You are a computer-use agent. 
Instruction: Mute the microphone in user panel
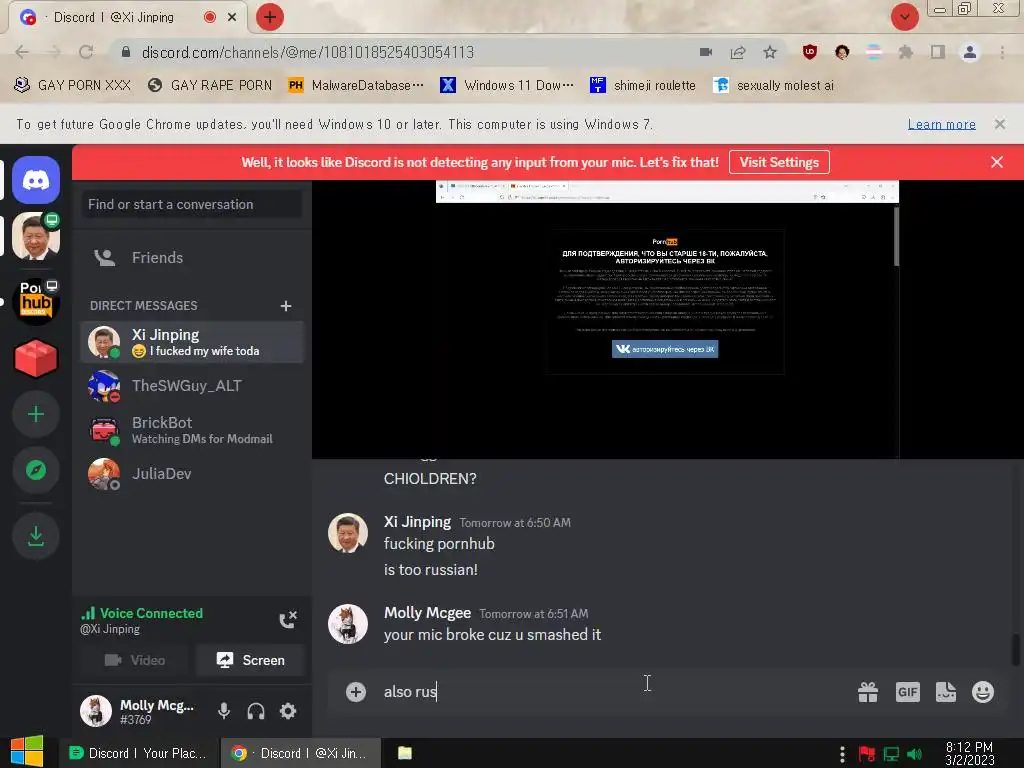(224, 711)
